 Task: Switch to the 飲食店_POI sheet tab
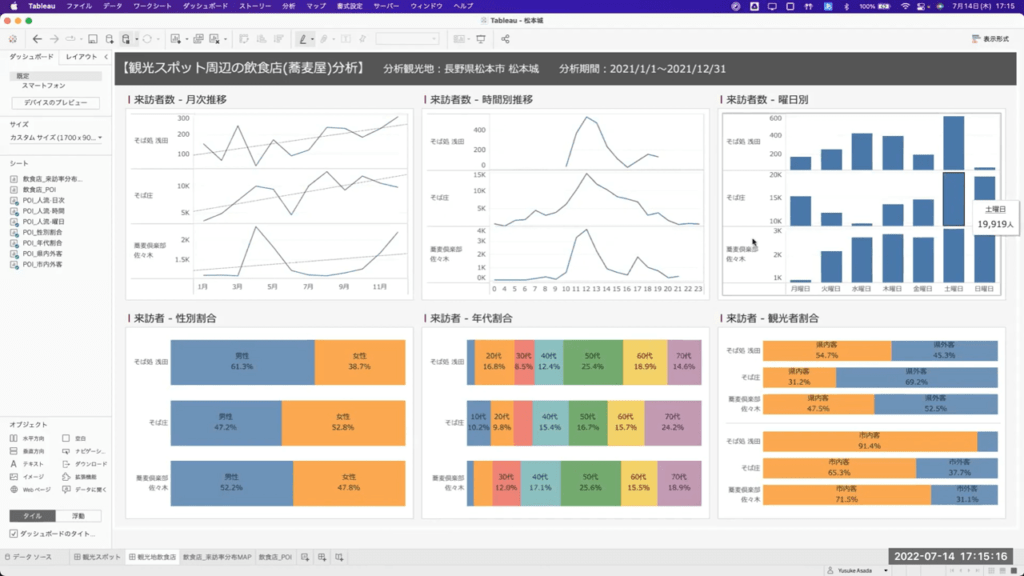tap(275, 556)
